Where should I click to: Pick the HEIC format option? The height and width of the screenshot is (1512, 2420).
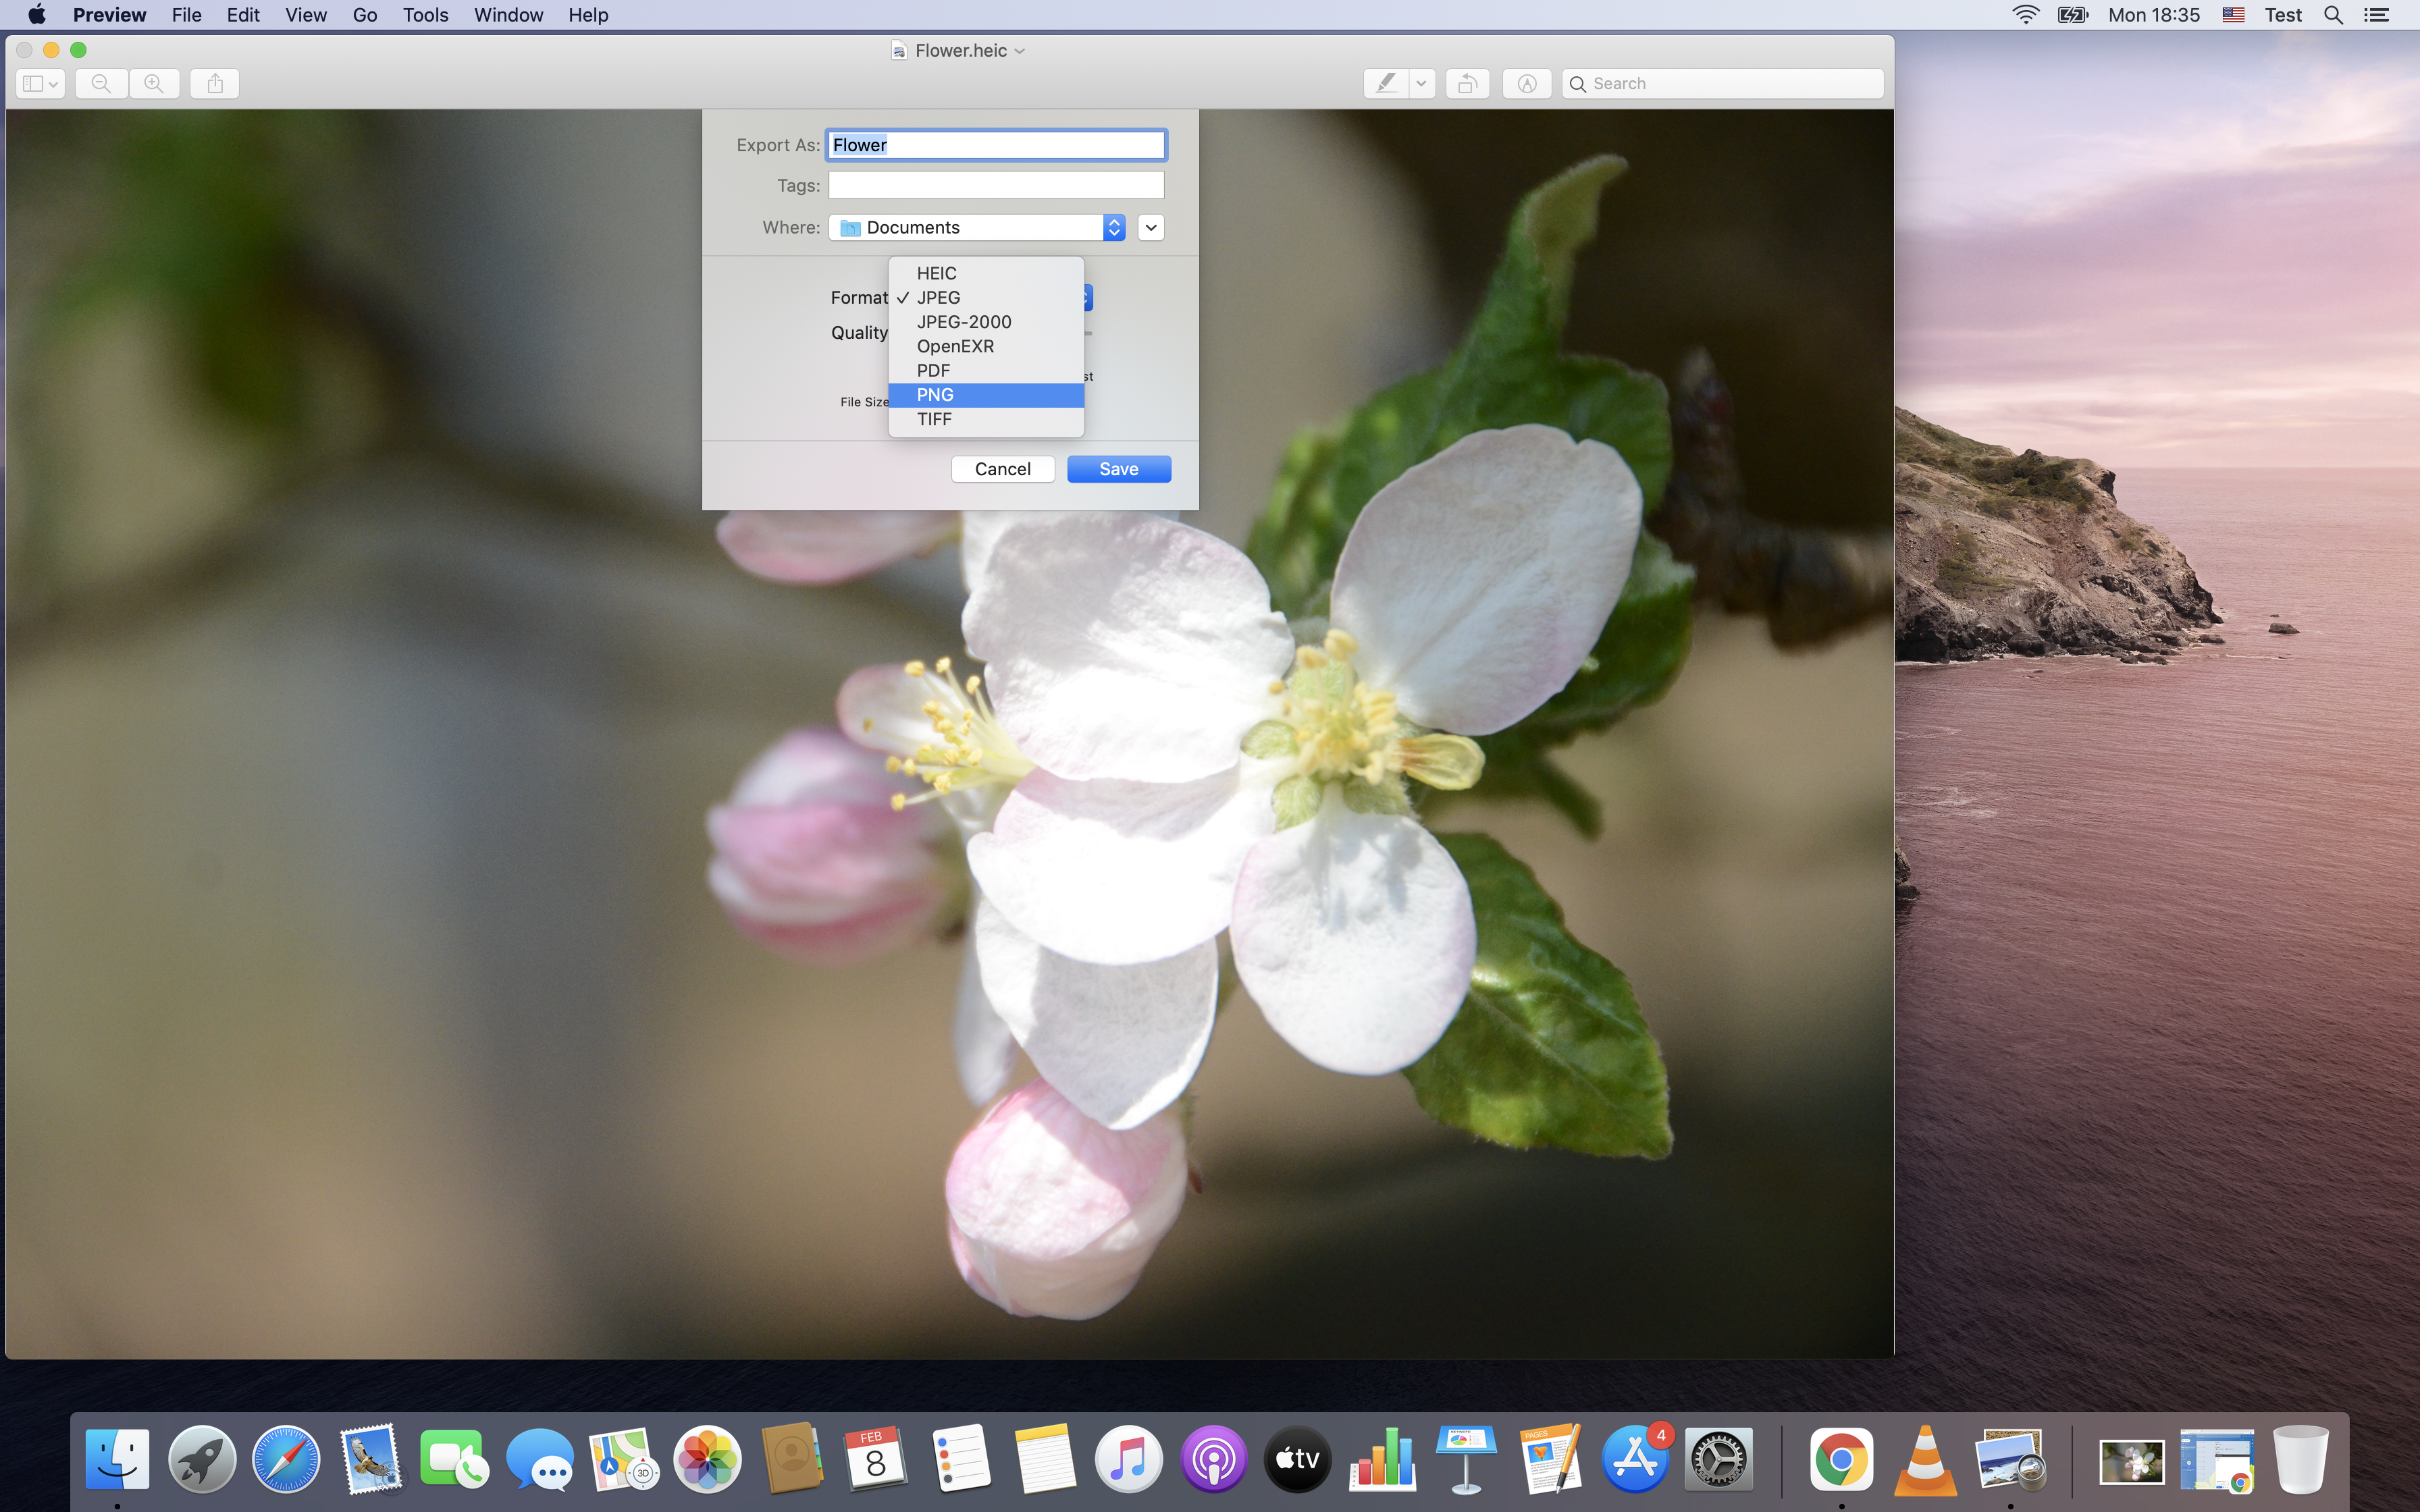click(x=985, y=273)
